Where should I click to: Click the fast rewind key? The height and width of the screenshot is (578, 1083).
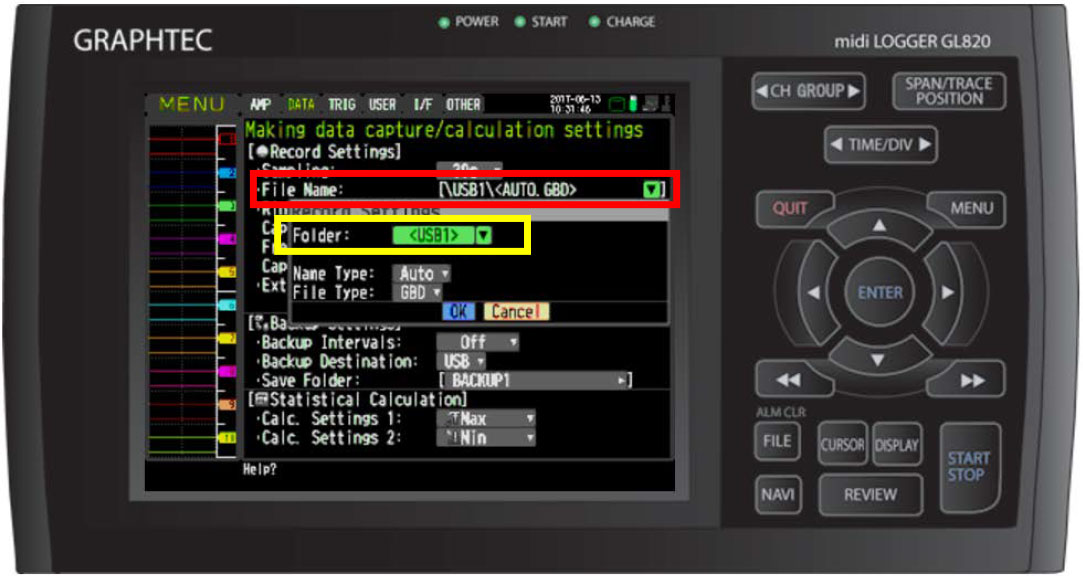pos(789,380)
